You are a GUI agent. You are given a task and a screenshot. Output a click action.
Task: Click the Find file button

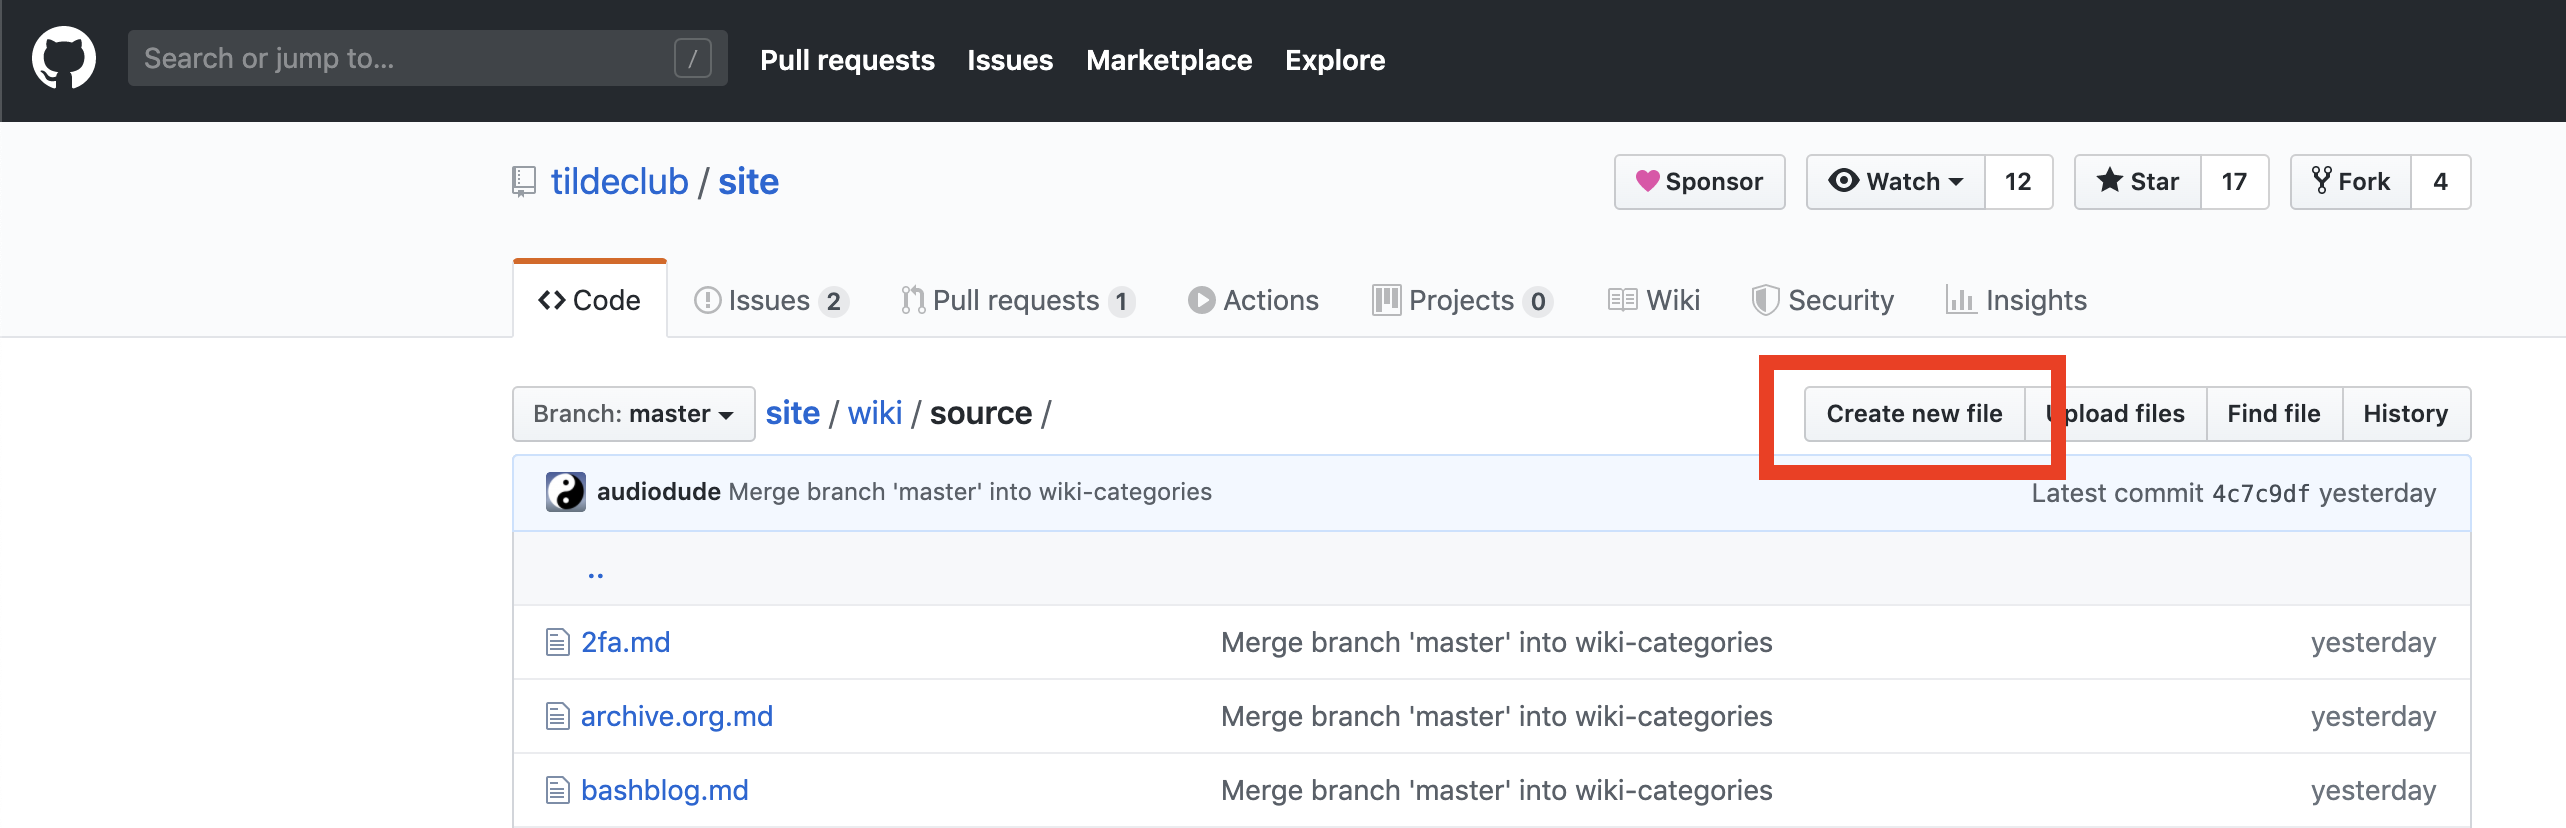(x=2274, y=414)
